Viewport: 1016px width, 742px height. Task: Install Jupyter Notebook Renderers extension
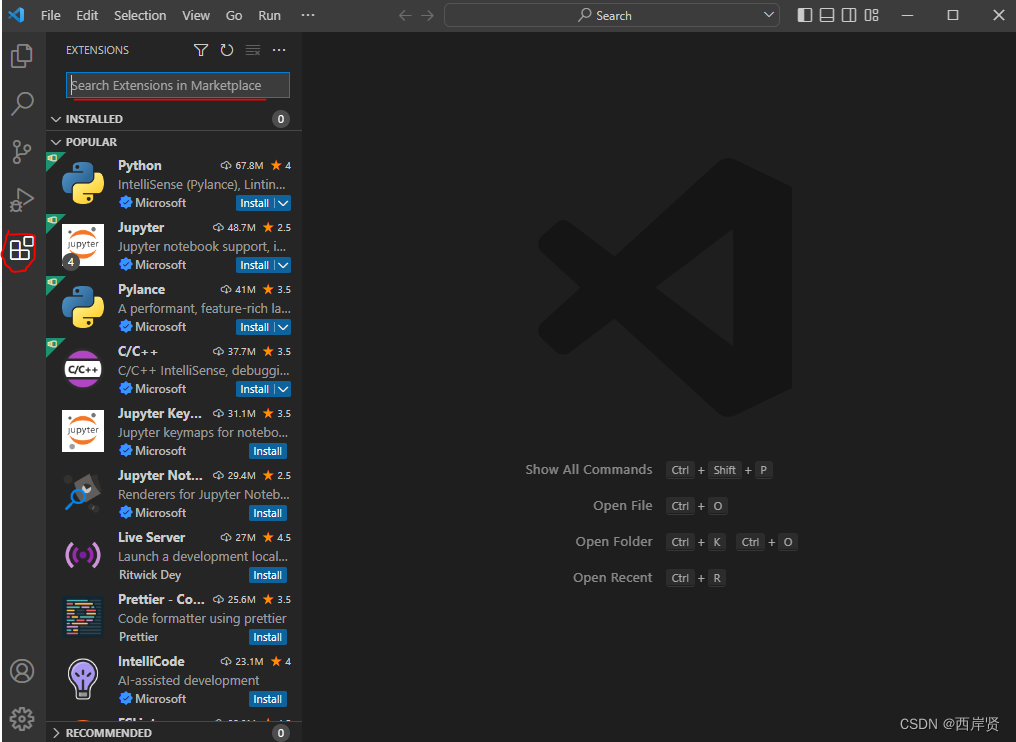(268, 513)
